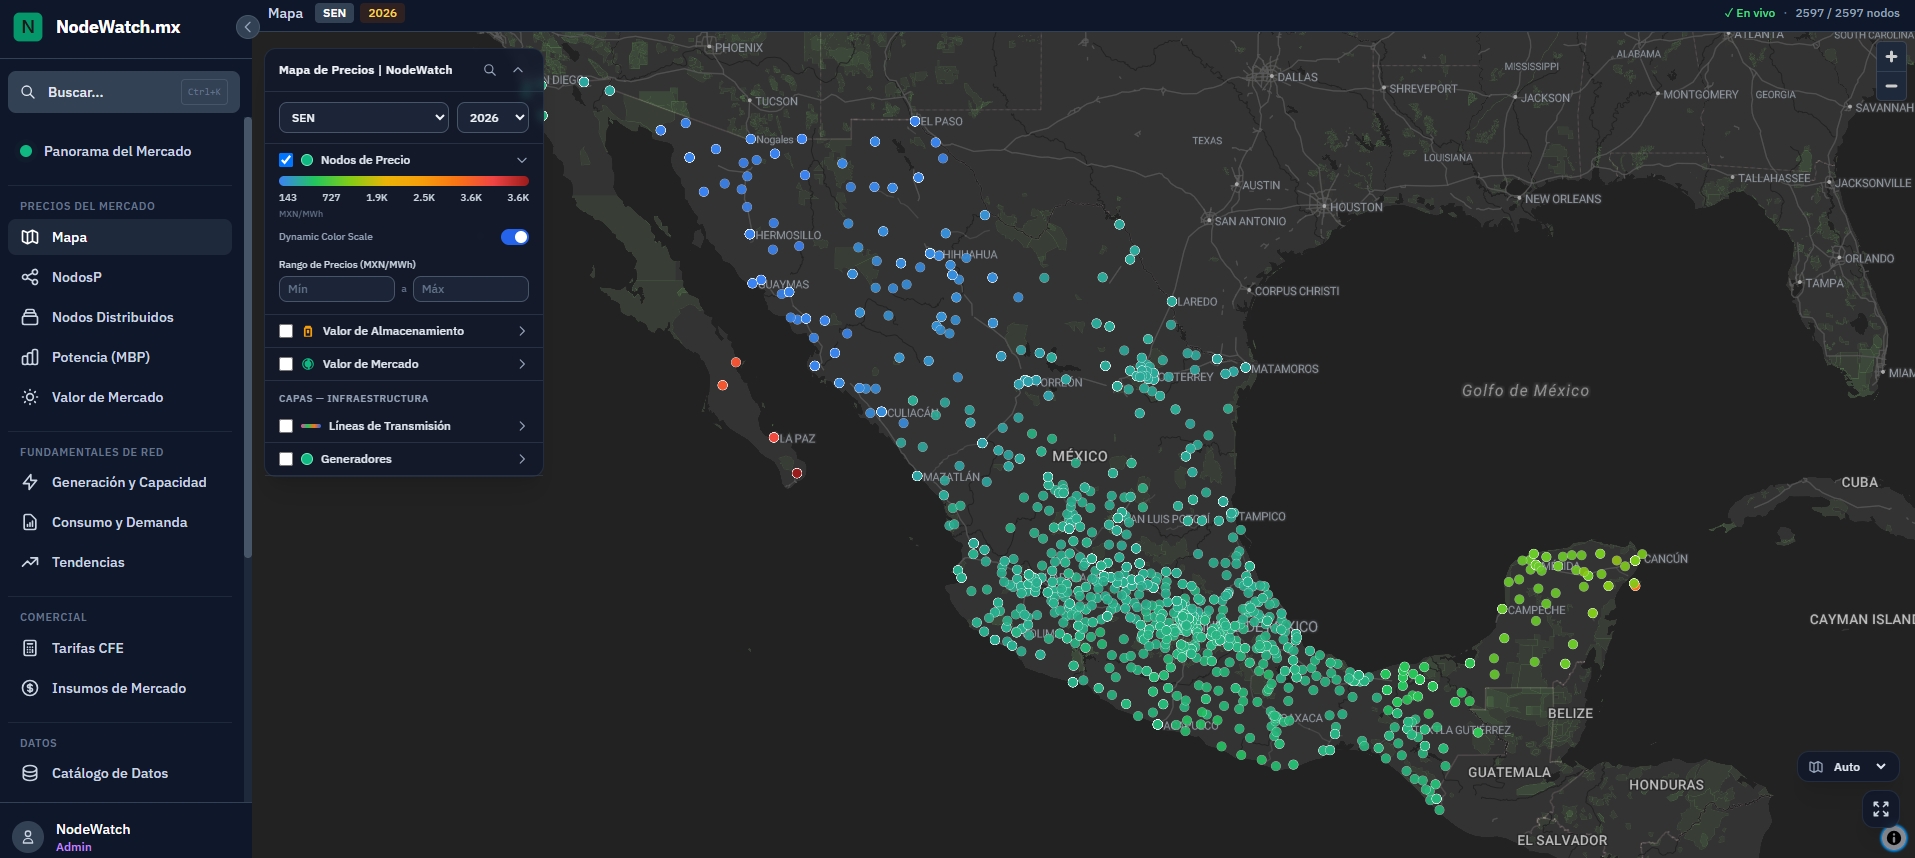Click the Nodos Distribuidos icon

pos(30,317)
